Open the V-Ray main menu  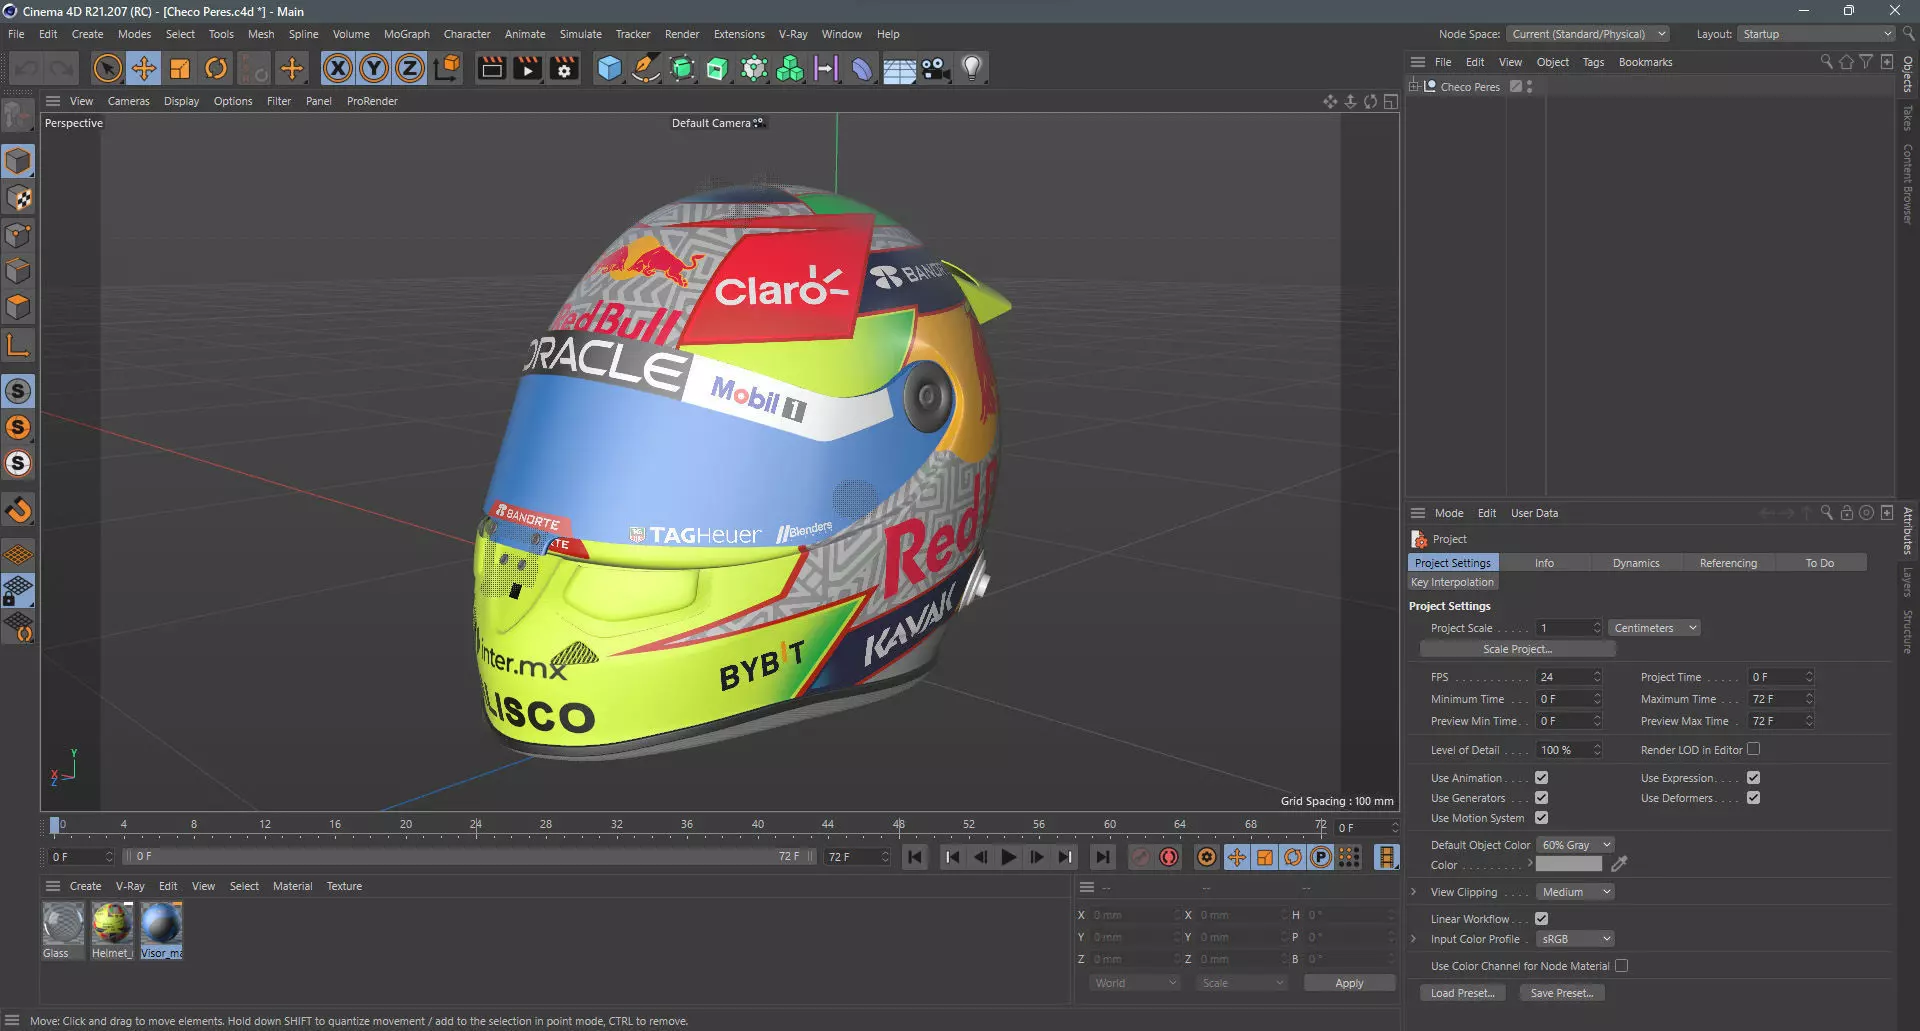tap(793, 34)
